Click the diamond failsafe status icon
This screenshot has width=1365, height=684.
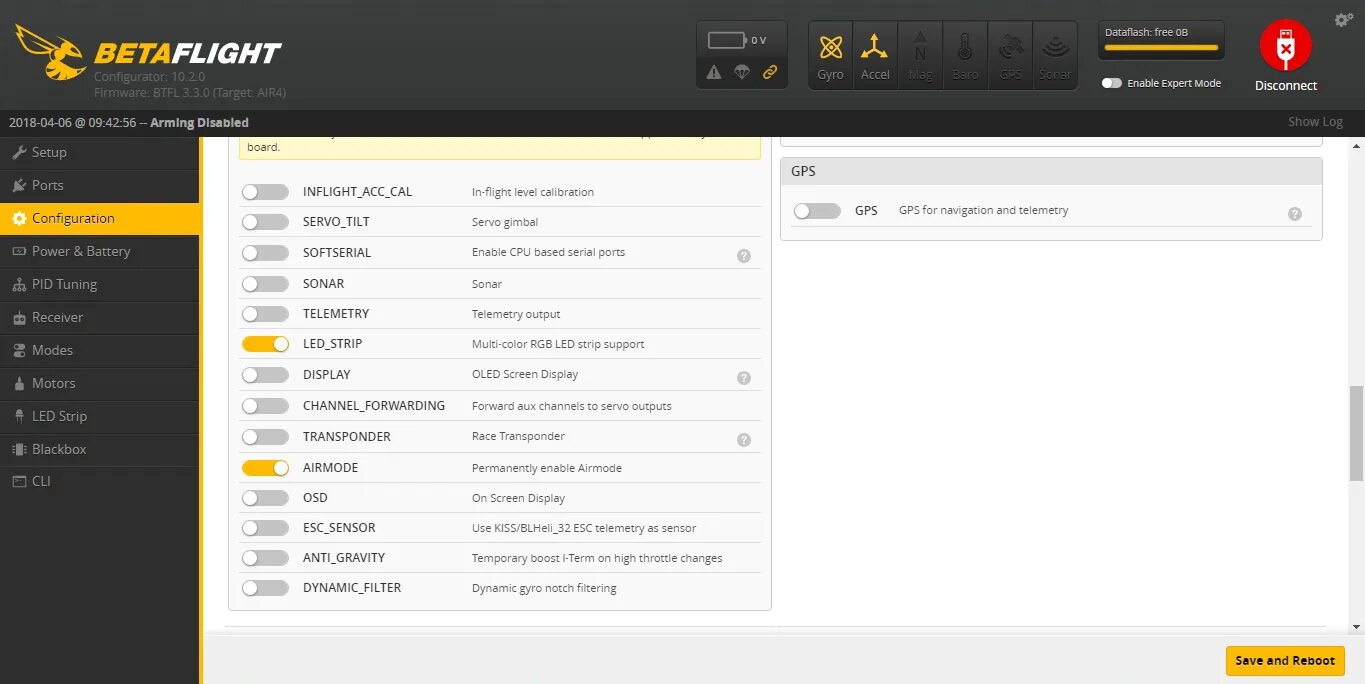click(742, 72)
